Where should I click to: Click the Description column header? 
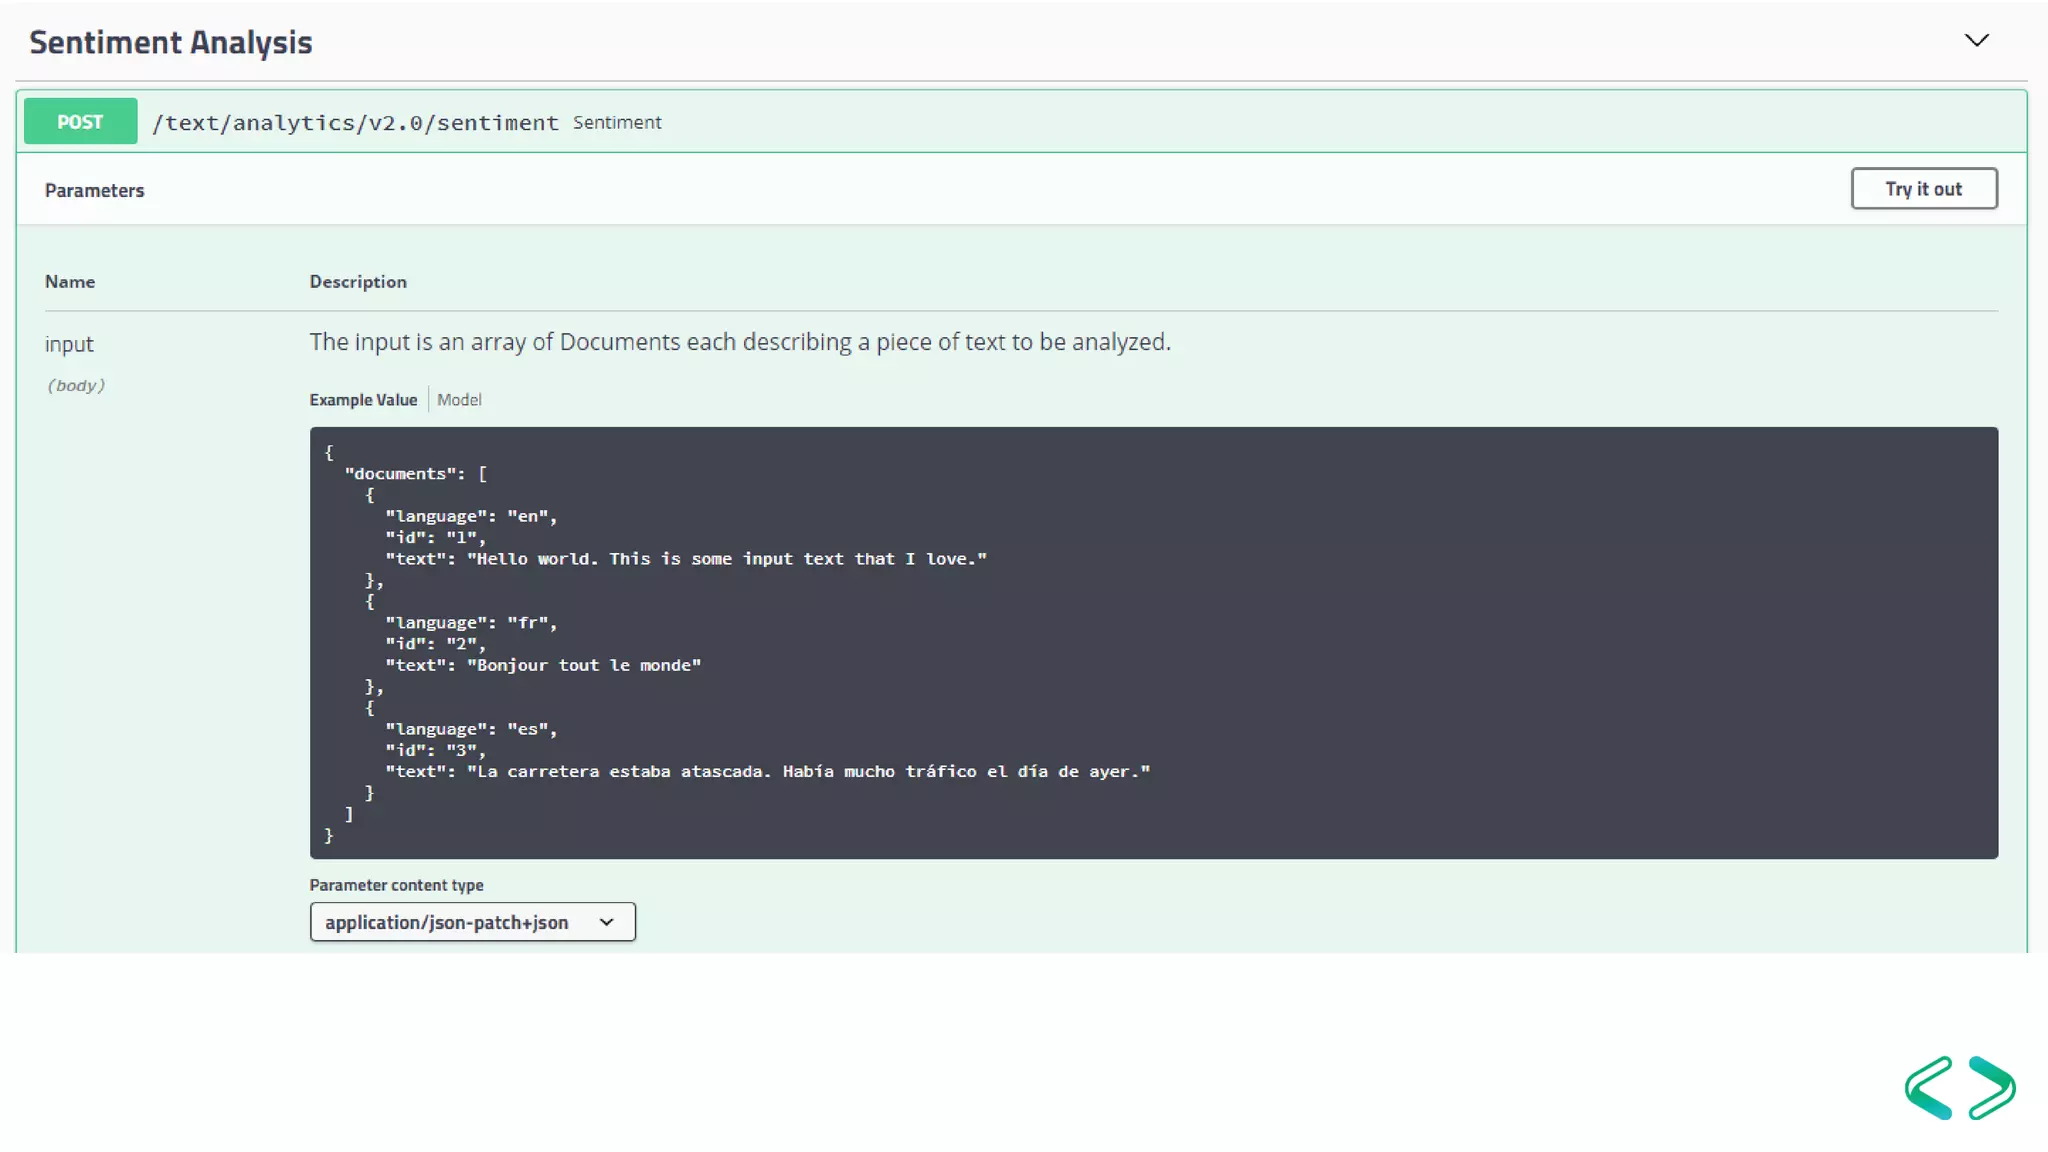(x=358, y=282)
